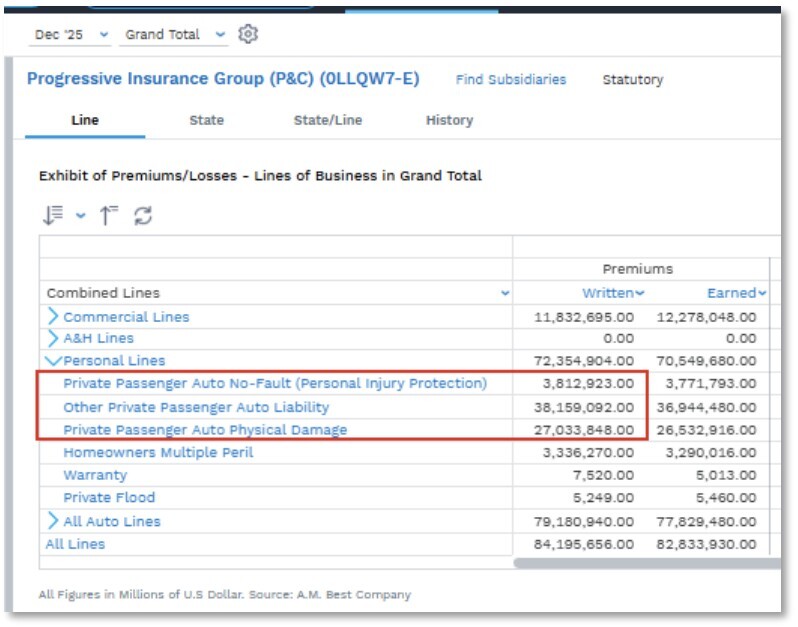Switch to the Line tab

pos(85,120)
